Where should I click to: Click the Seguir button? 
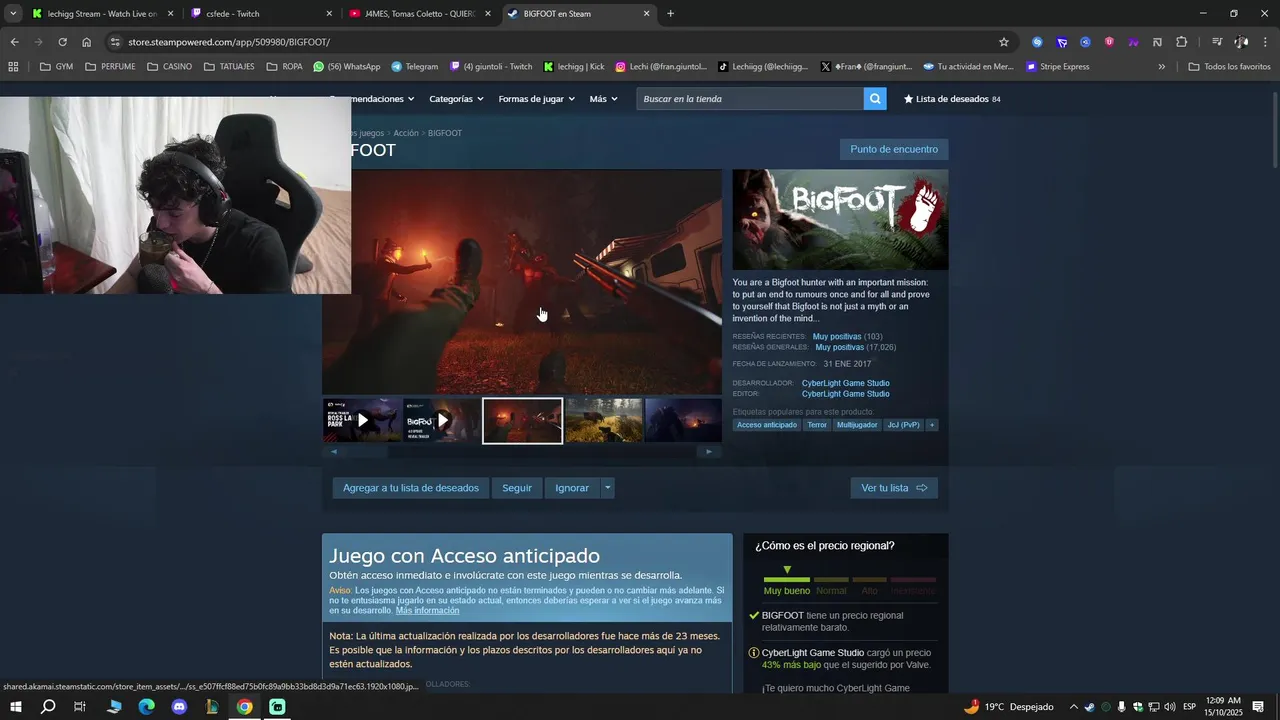pos(517,488)
